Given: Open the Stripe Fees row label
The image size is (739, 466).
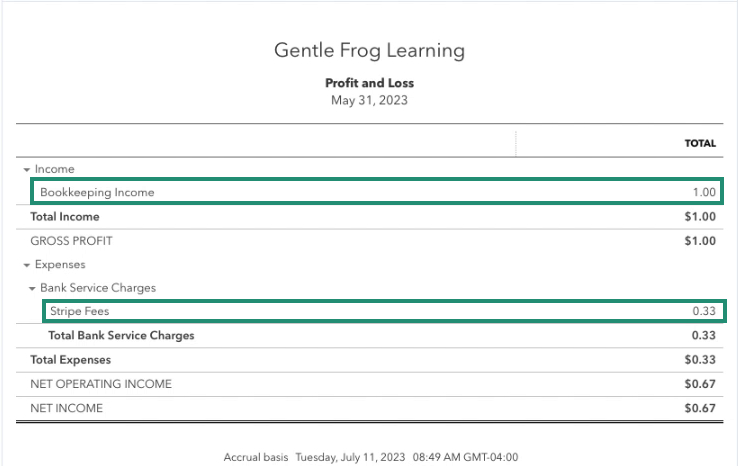Looking at the screenshot, I should point(80,311).
